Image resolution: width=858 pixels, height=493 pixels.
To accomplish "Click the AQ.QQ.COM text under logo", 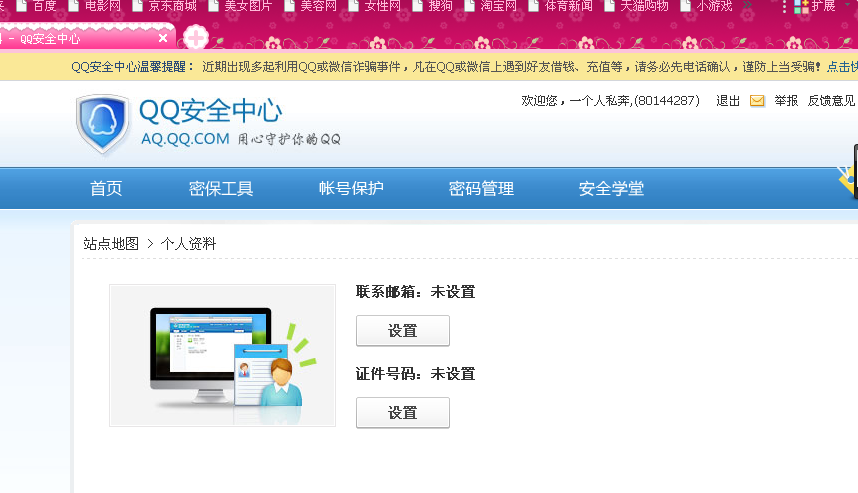I will (x=185, y=139).
